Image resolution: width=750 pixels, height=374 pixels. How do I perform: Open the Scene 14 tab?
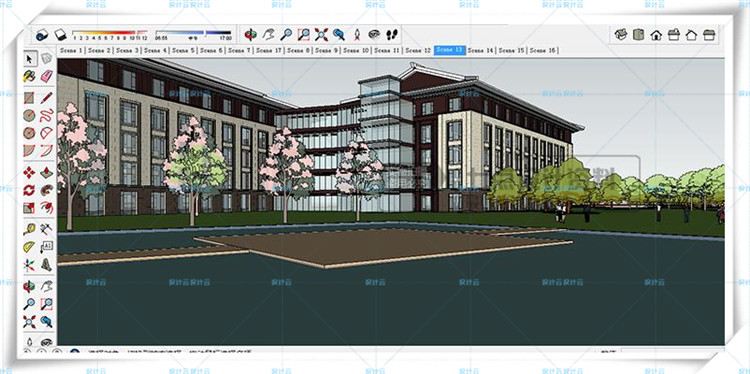pyautogui.click(x=481, y=50)
